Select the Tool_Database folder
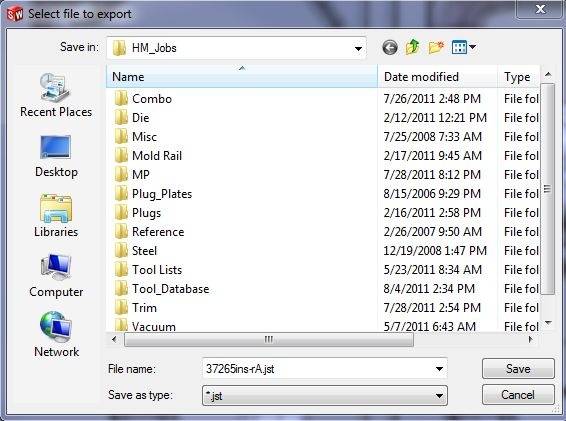566x421 pixels. (x=162, y=289)
